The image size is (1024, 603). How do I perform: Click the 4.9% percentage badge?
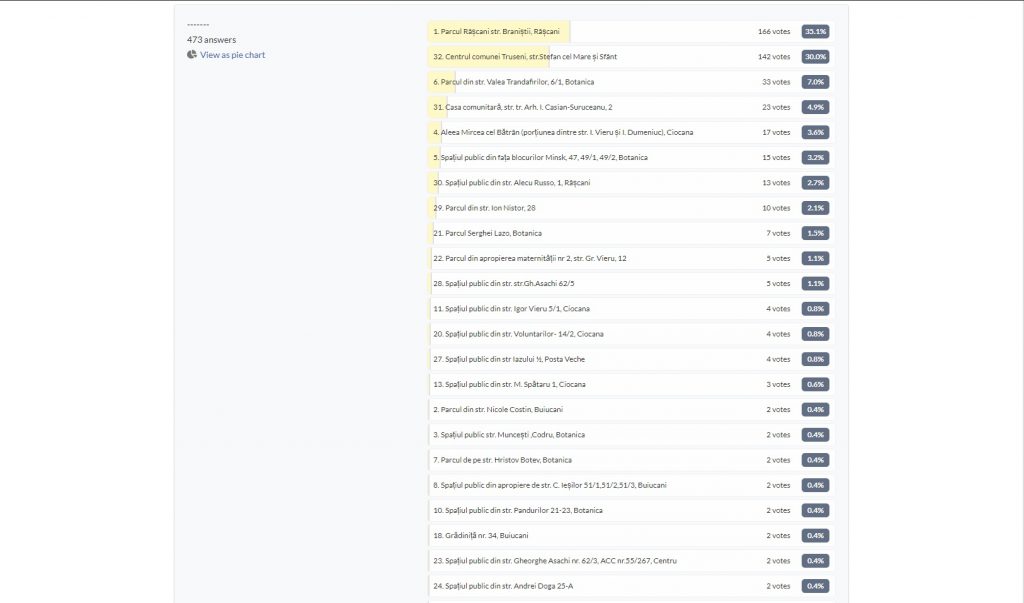[x=815, y=107]
